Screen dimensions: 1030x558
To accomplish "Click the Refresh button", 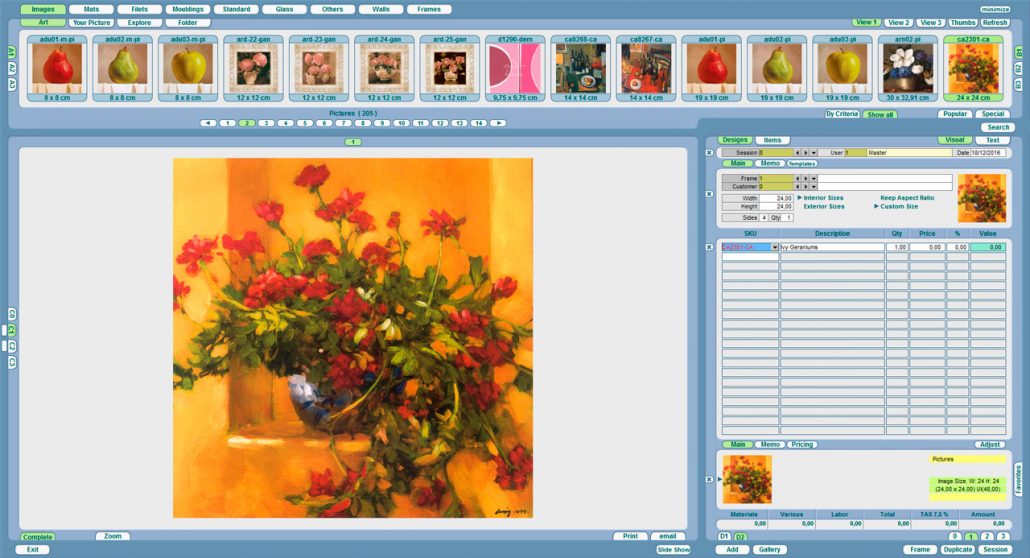I will pos(995,22).
